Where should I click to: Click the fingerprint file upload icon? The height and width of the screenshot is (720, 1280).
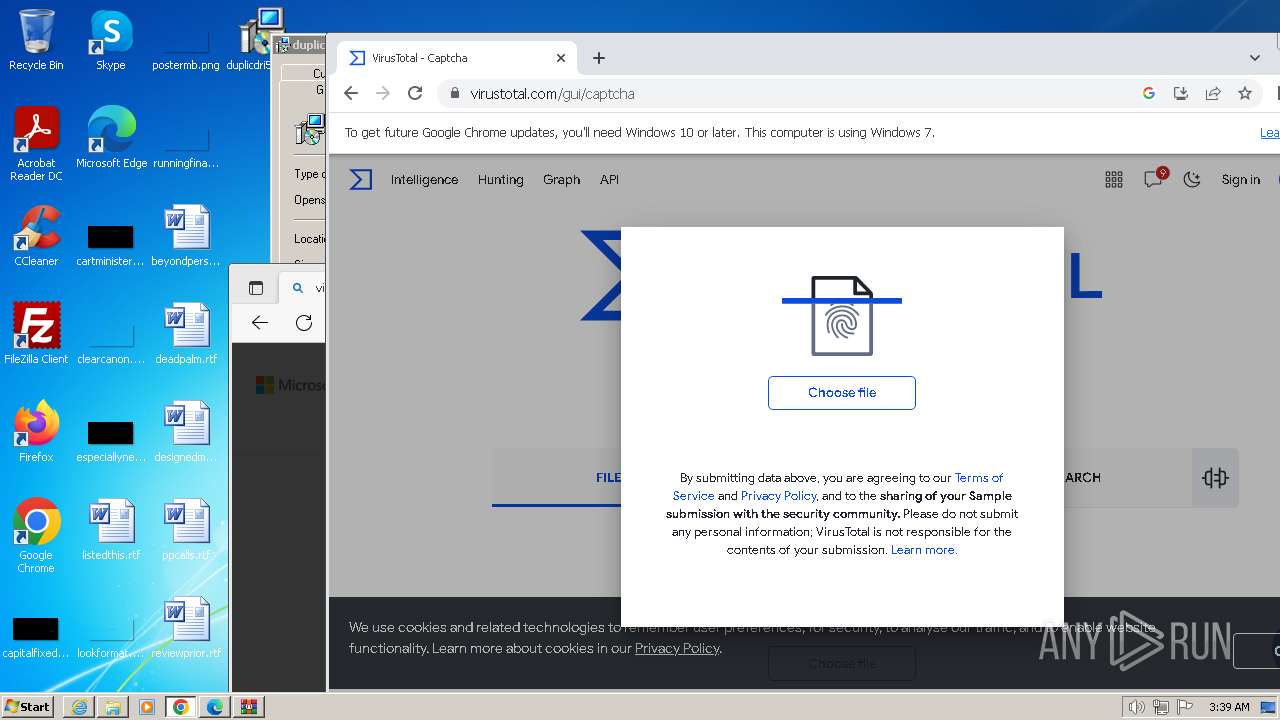tap(842, 316)
